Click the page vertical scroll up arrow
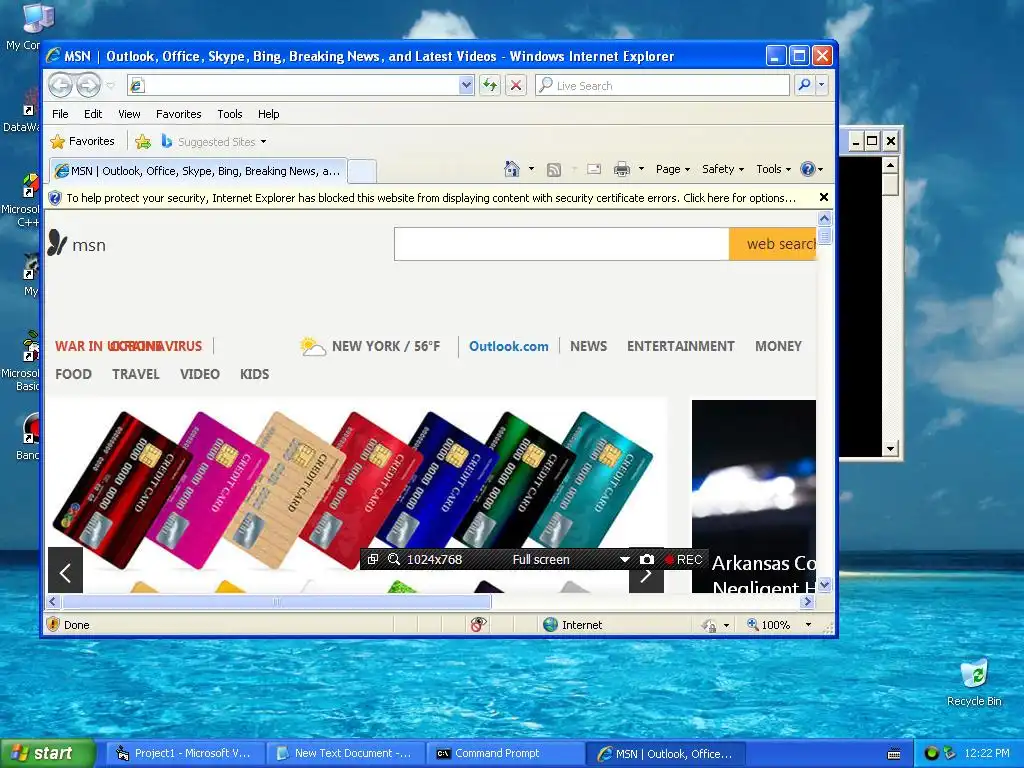Screen dimensions: 1024x768 [824, 219]
